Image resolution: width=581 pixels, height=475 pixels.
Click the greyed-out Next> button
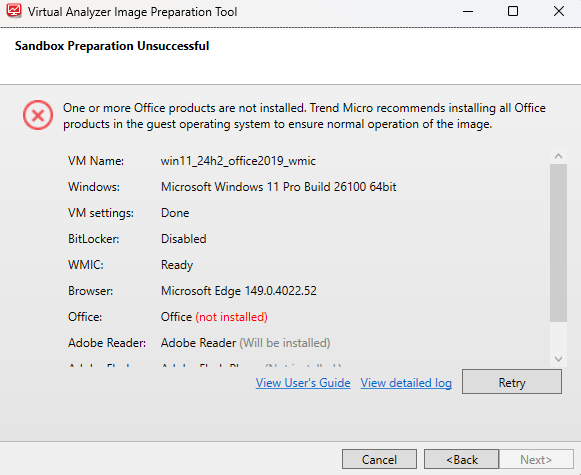536,459
